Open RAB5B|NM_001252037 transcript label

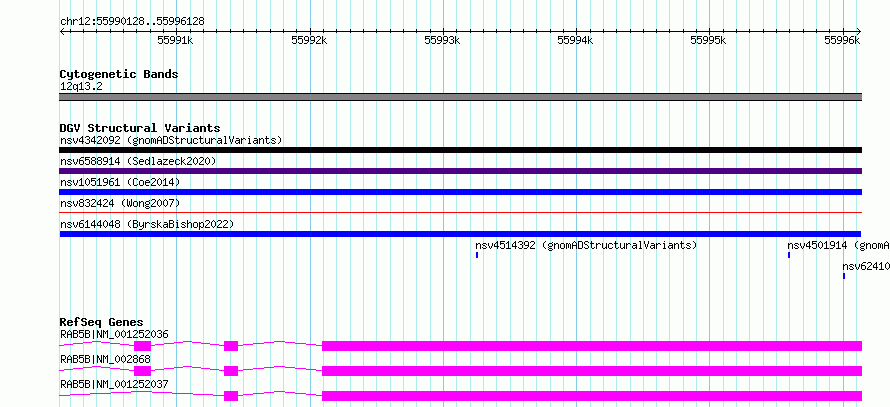click(114, 384)
